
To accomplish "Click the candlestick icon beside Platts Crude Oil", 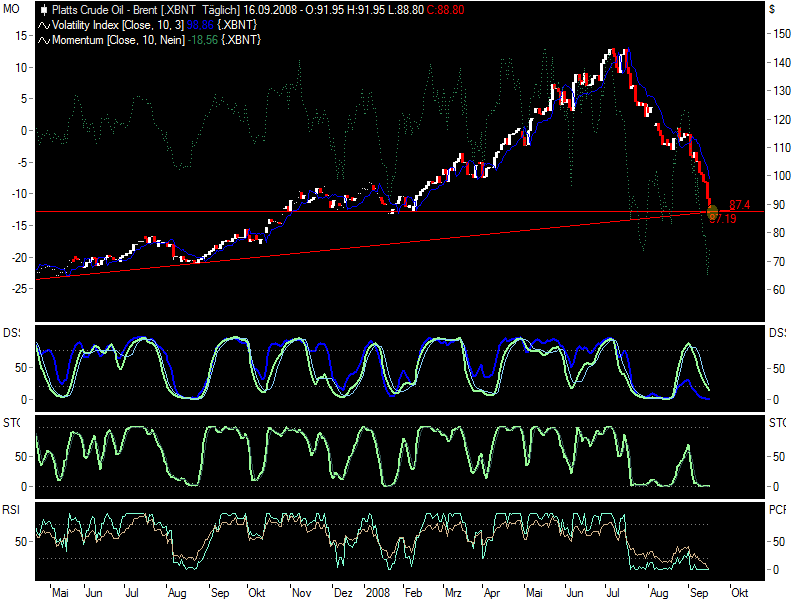I will tap(44, 10).
